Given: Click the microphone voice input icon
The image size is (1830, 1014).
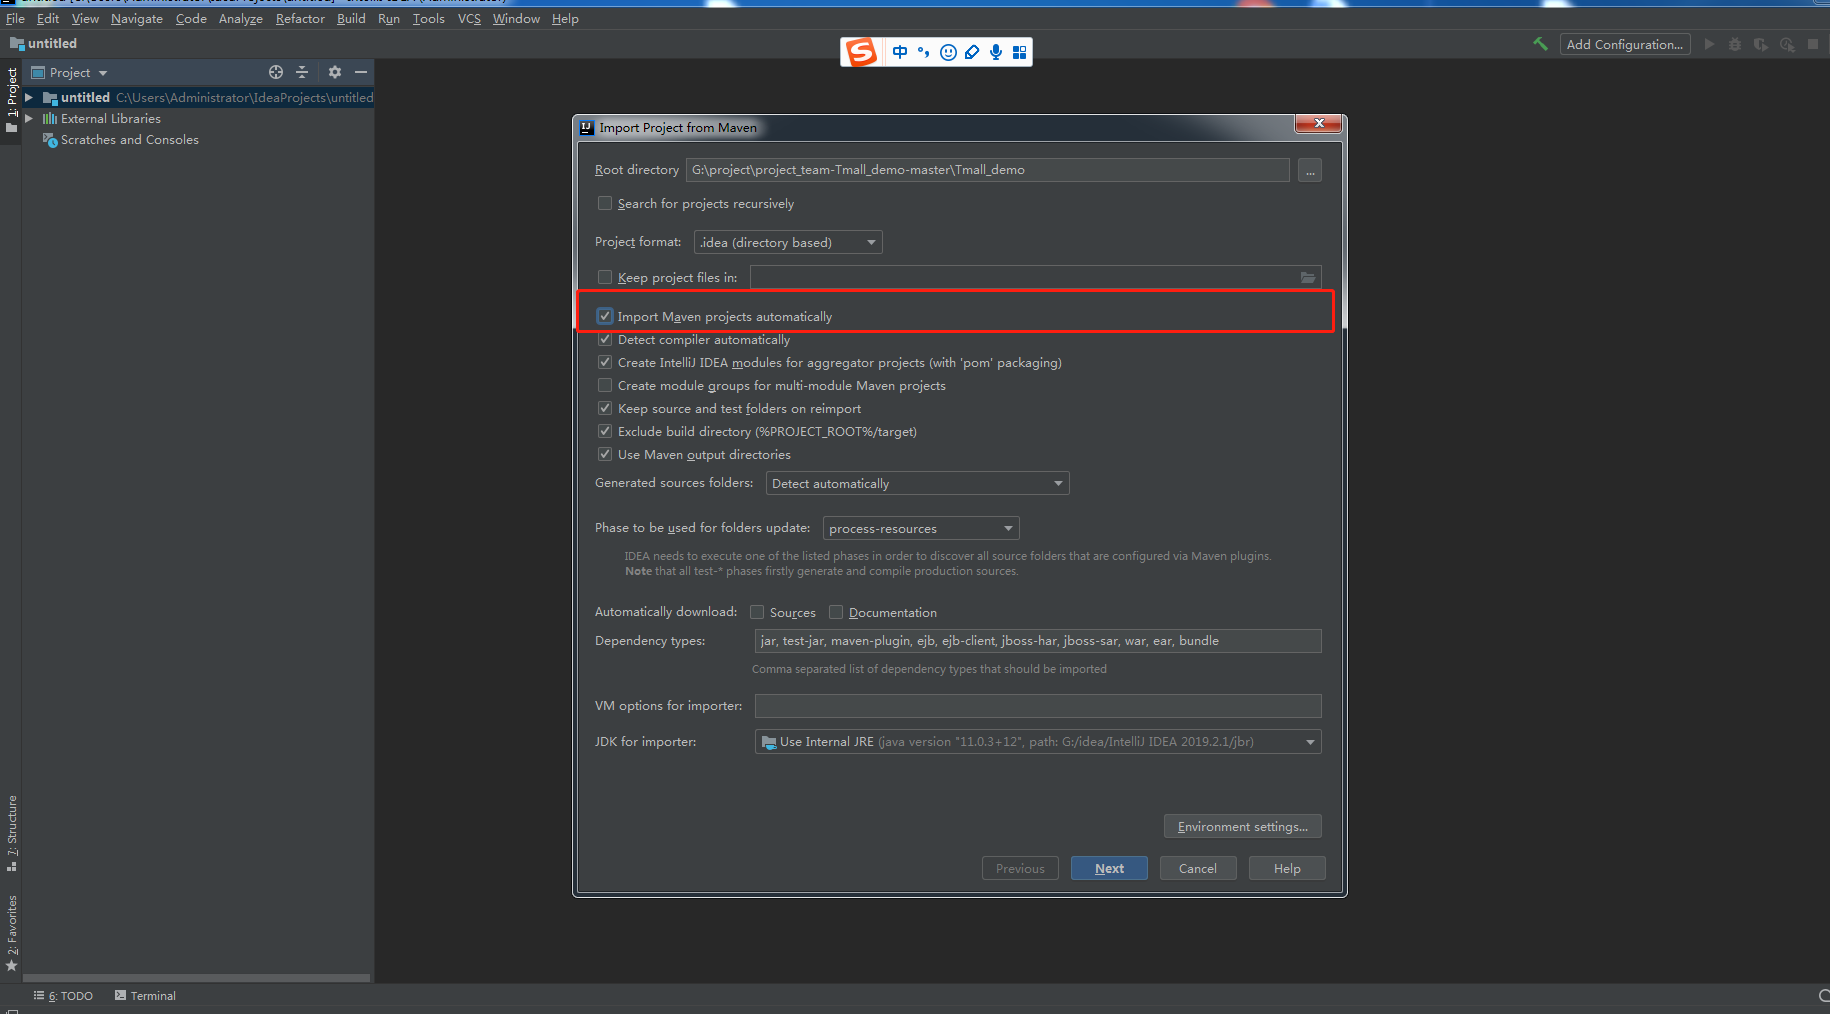Looking at the screenshot, I should coord(996,52).
